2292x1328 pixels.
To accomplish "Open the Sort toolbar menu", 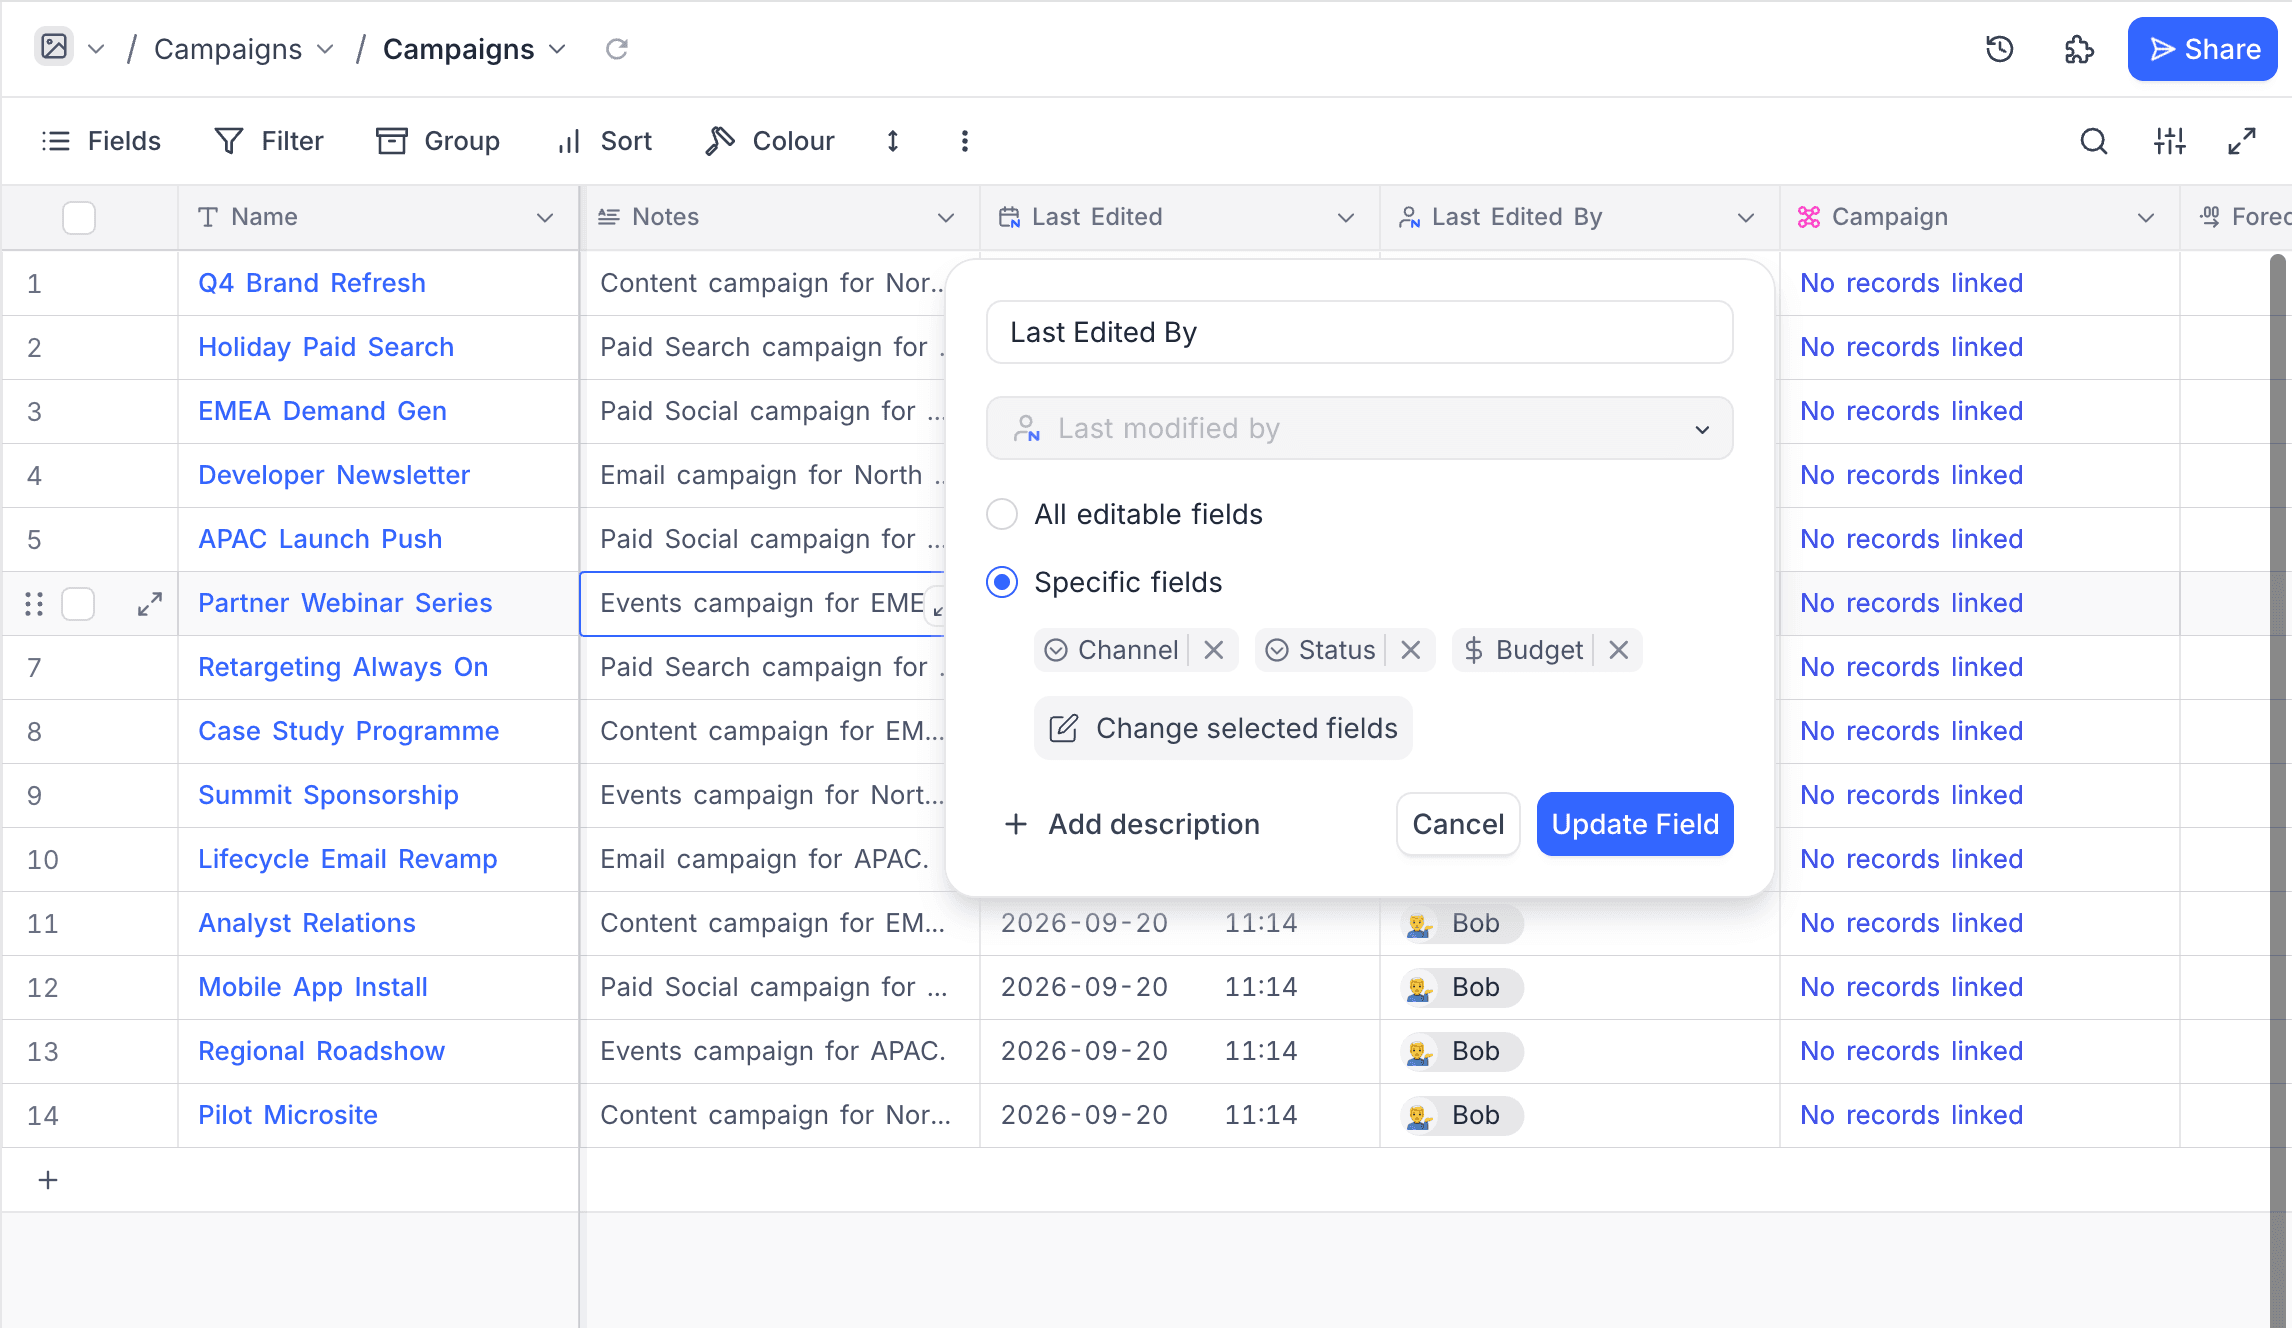I will click(604, 141).
